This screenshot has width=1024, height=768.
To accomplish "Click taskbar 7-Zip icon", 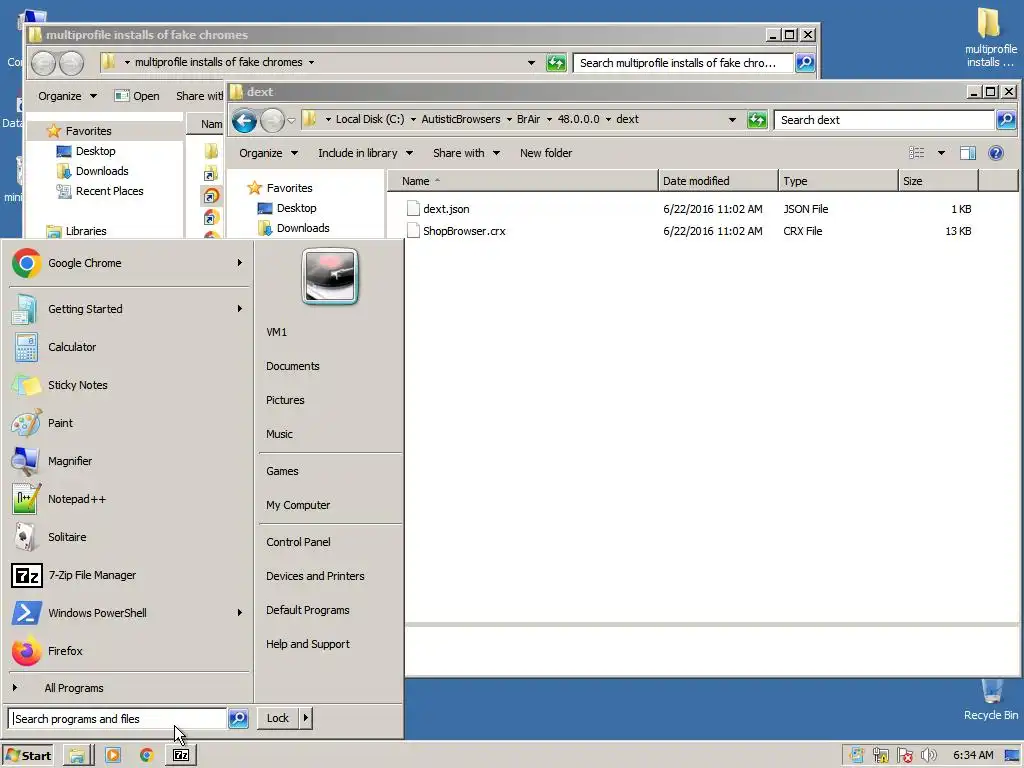I will click(x=181, y=756).
